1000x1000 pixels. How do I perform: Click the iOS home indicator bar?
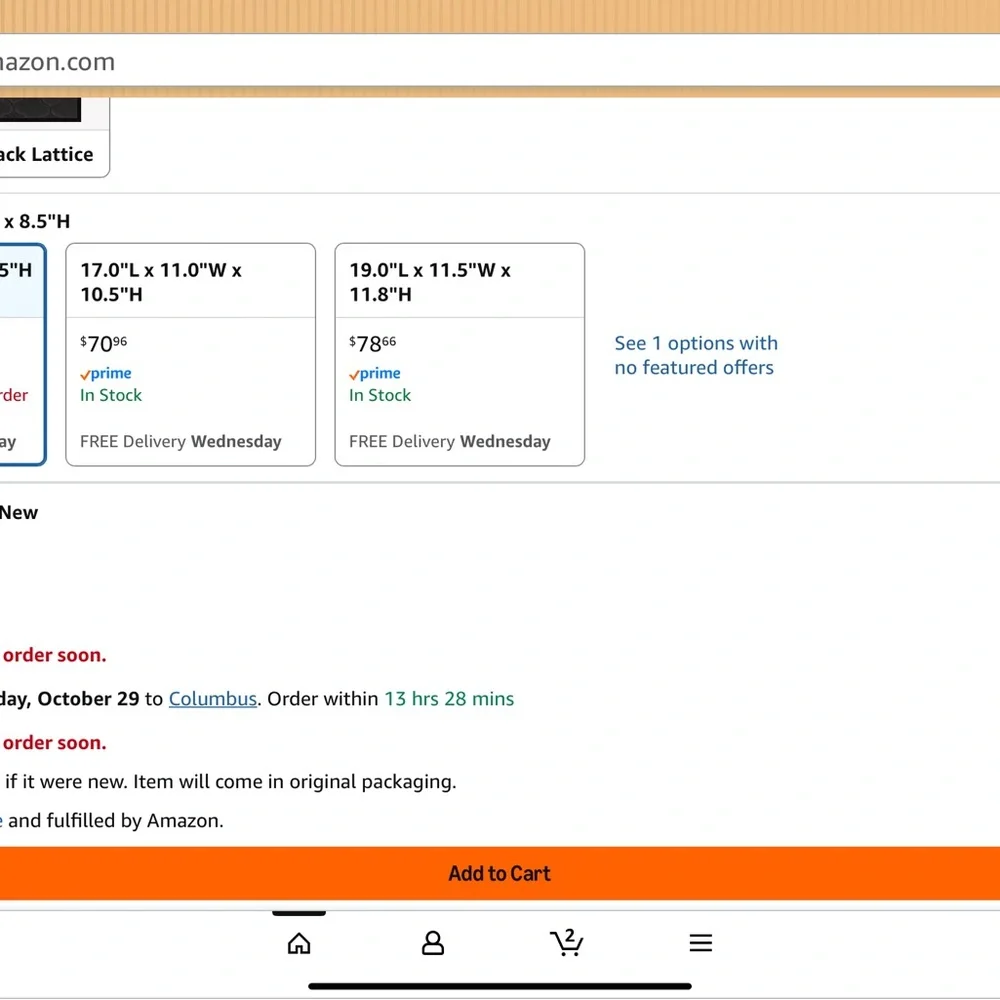point(500,986)
